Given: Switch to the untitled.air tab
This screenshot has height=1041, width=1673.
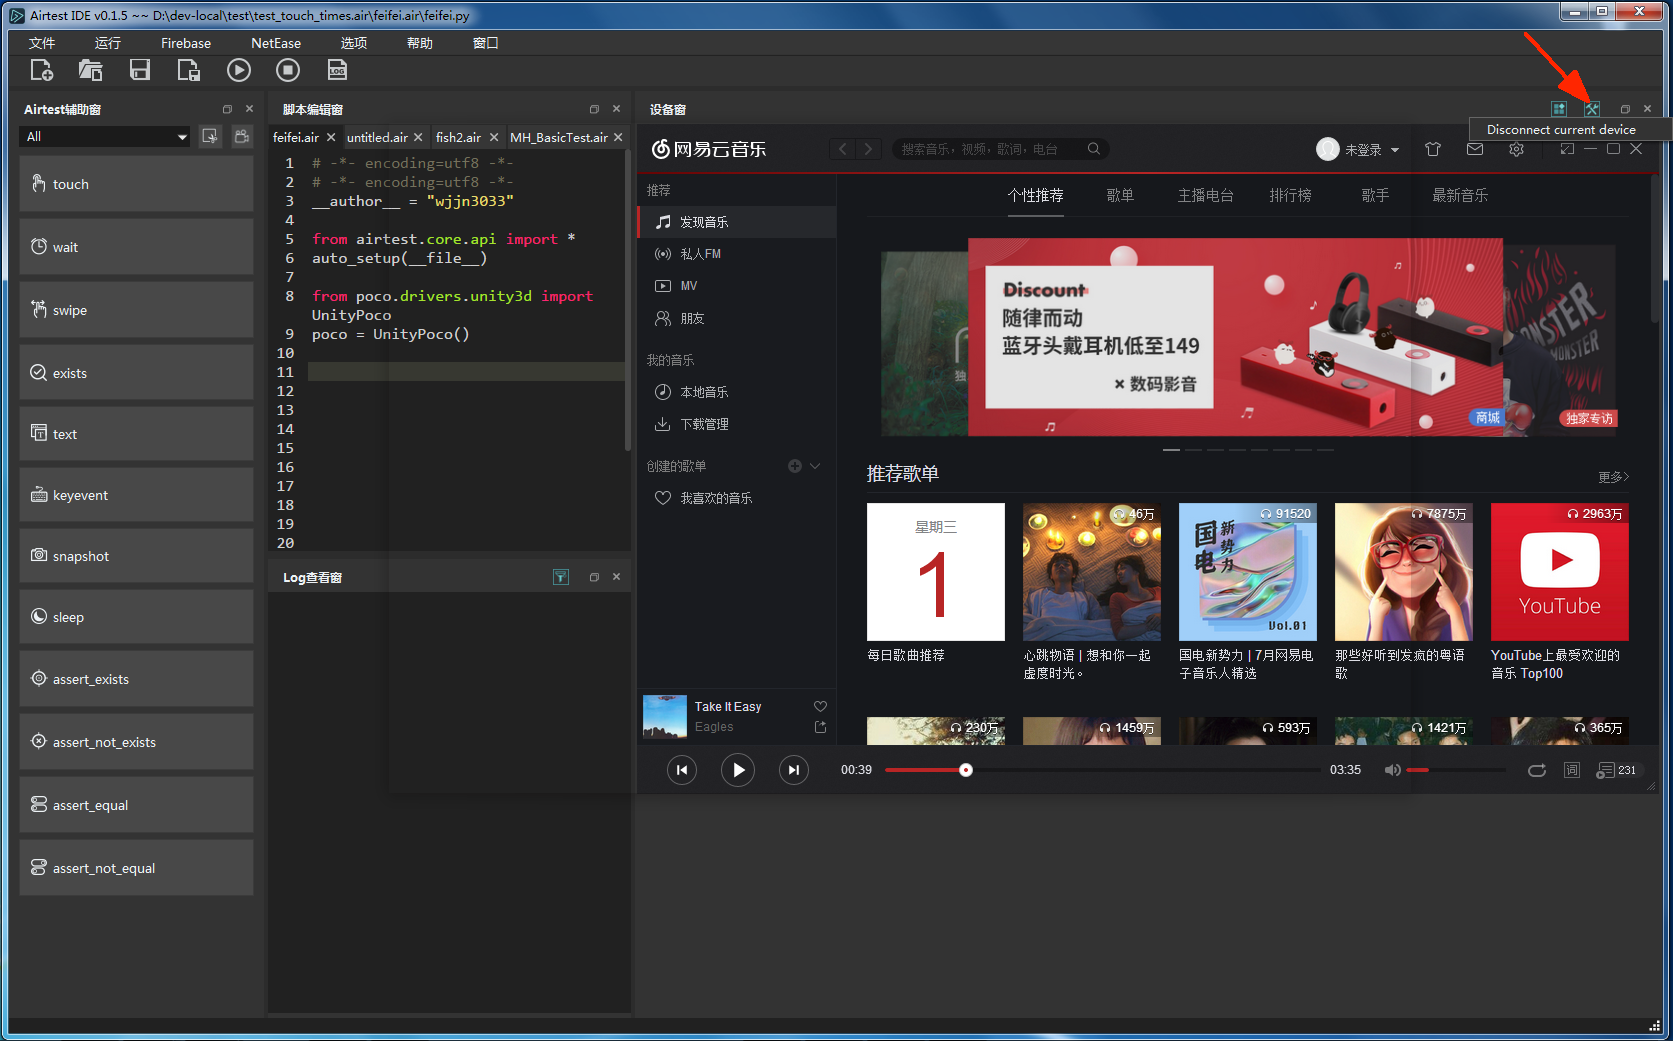Looking at the screenshot, I should point(377,137).
